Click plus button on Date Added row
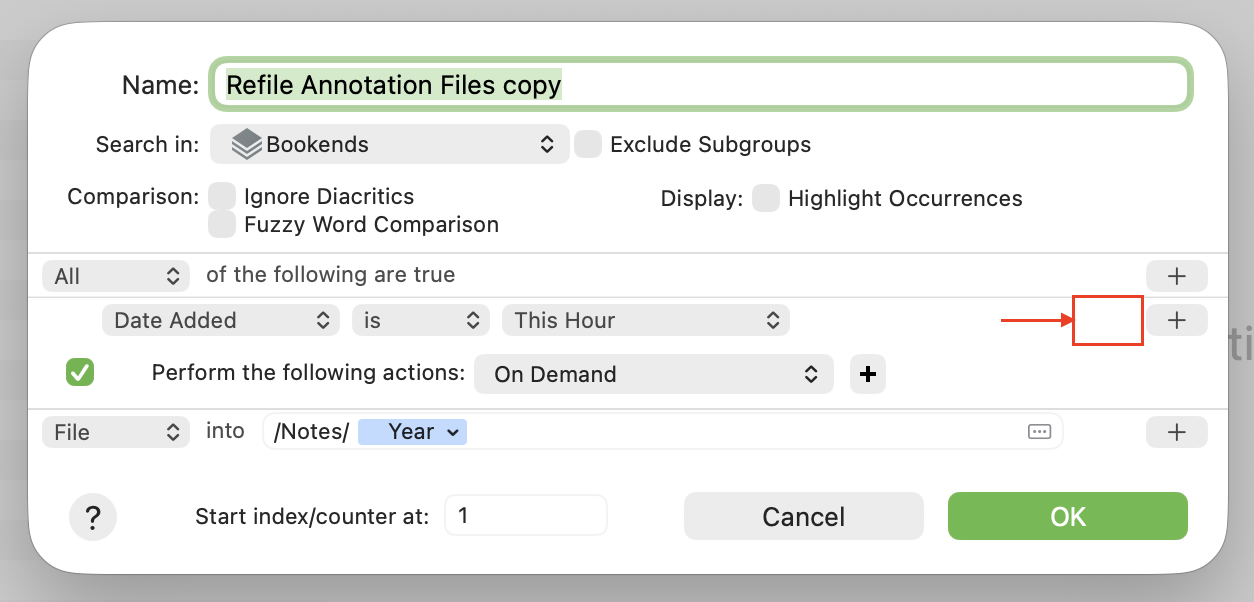 [x=1176, y=320]
